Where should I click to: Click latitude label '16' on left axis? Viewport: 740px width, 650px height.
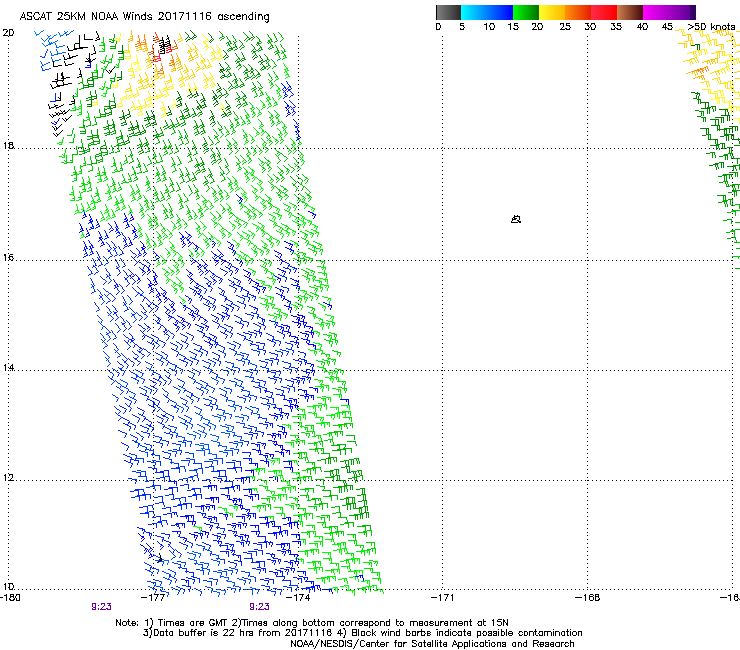8,258
